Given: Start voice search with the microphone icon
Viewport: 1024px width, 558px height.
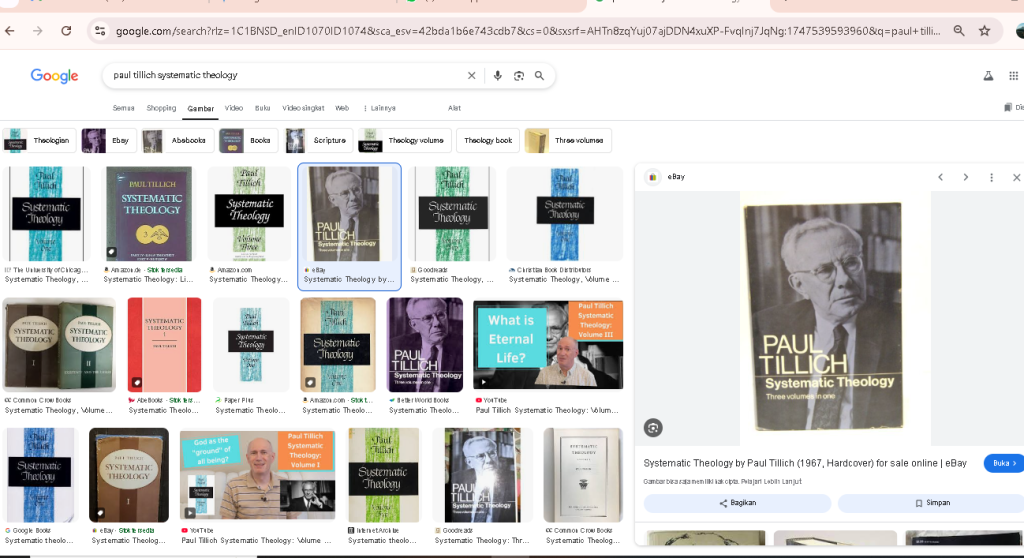Looking at the screenshot, I should click(x=498, y=76).
